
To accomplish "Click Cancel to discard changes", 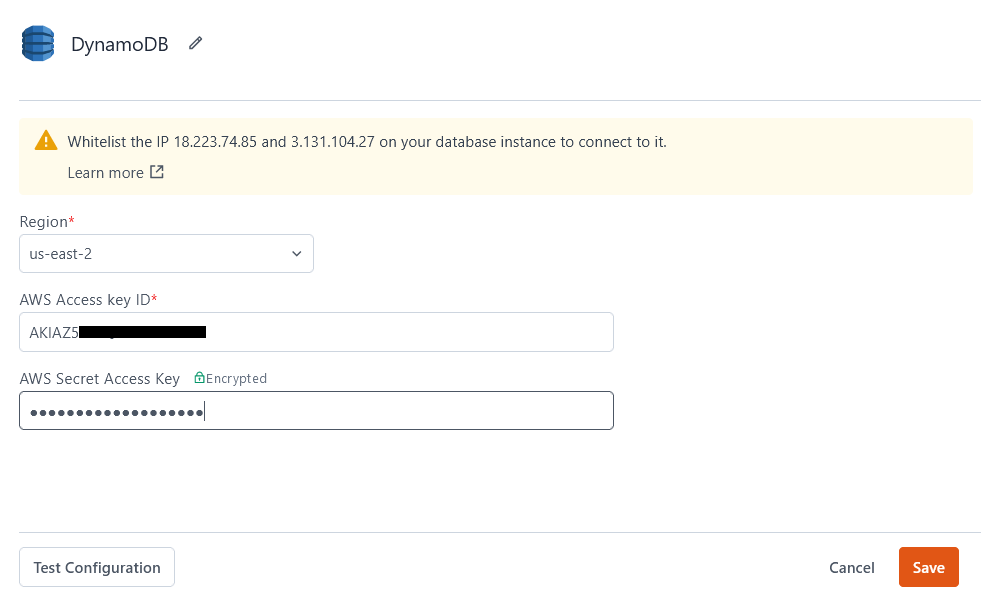I will tap(851, 567).
